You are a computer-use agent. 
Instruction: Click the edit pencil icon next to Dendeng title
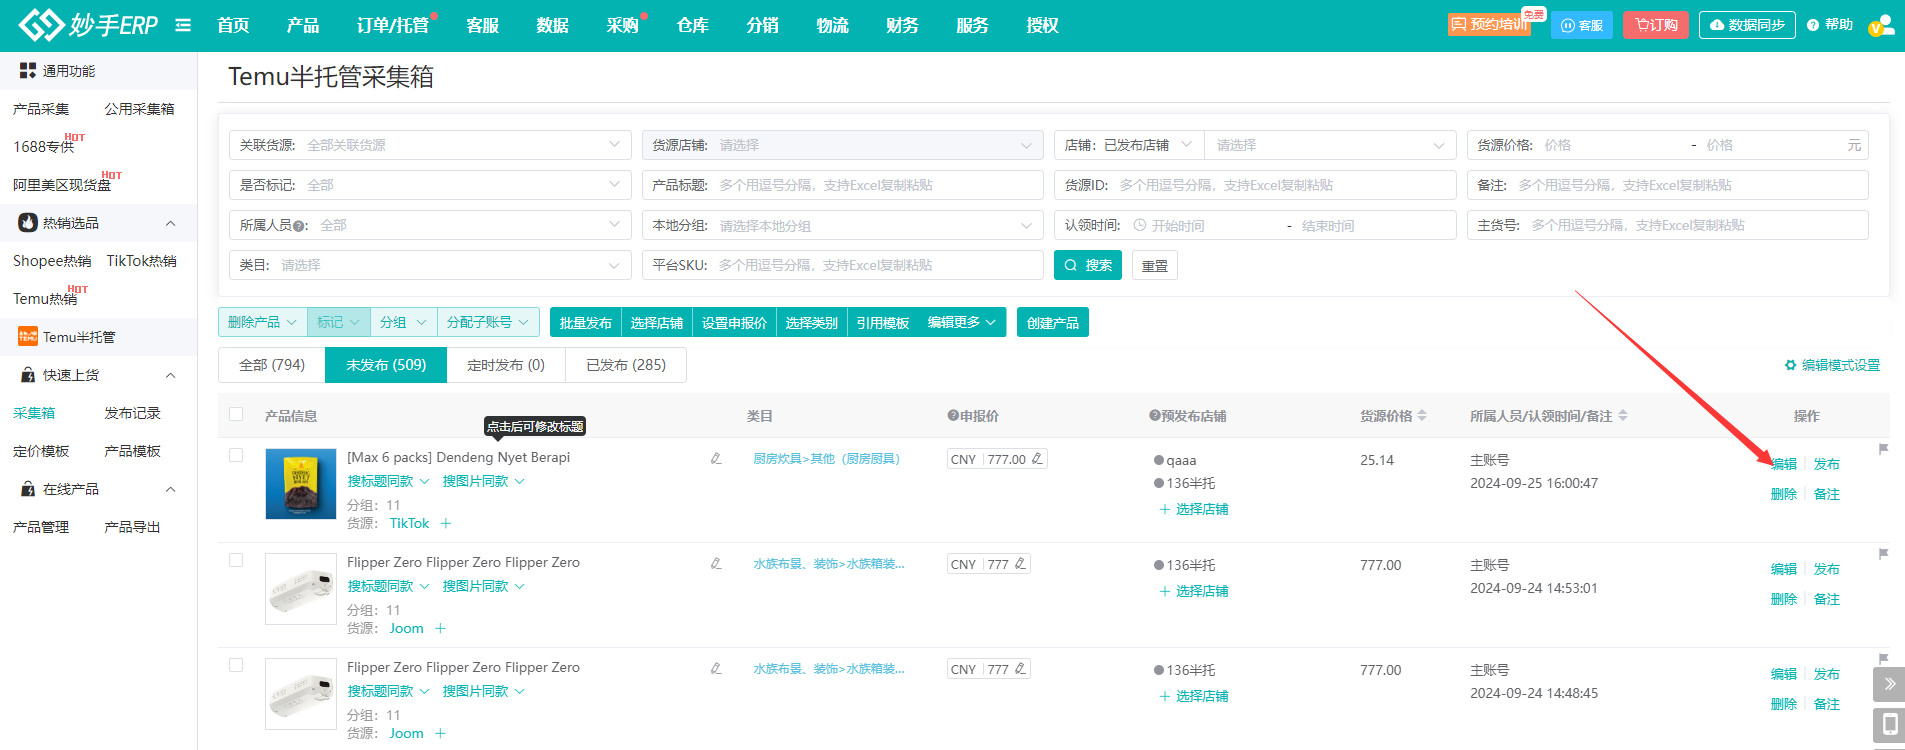(x=716, y=459)
